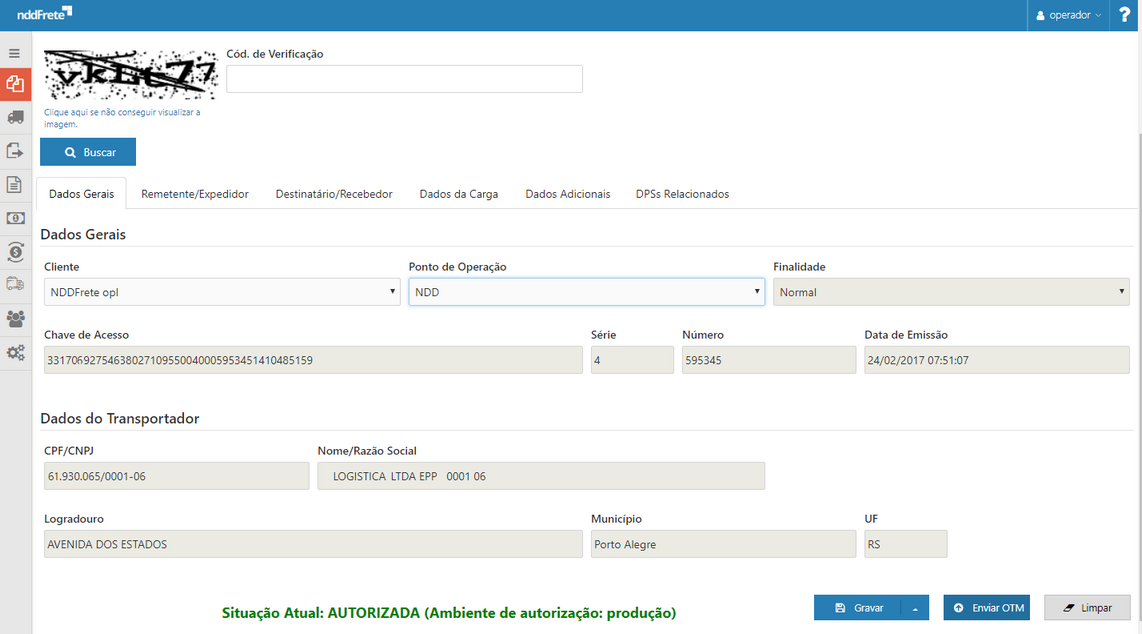1142x634 pixels.
Task: Select the users group icon in the sidebar
Action: (x=15, y=319)
